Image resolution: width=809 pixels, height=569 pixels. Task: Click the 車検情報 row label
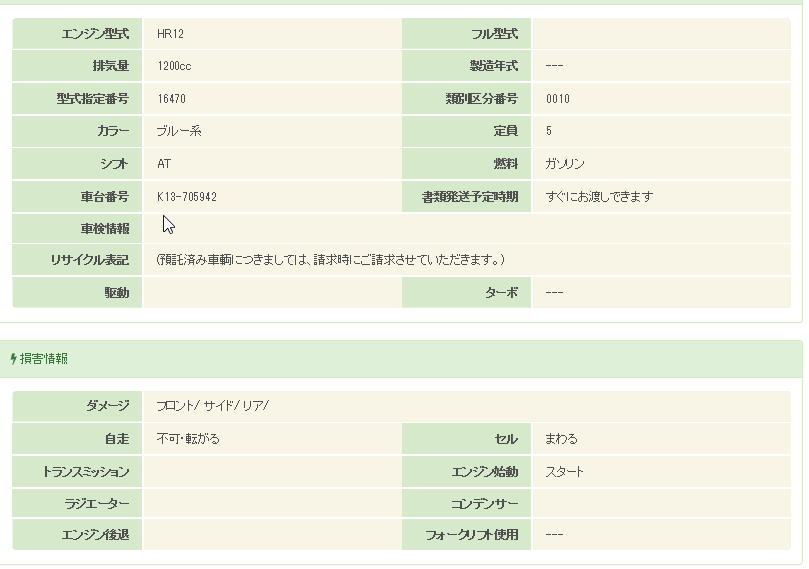tap(105, 229)
